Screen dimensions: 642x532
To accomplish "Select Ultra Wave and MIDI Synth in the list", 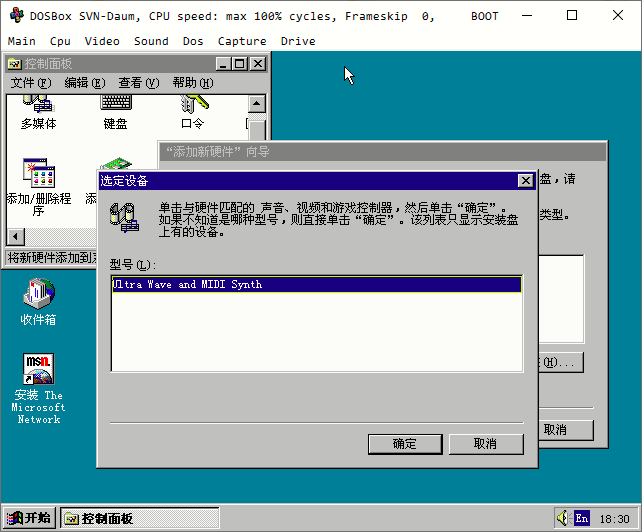I will (316, 285).
